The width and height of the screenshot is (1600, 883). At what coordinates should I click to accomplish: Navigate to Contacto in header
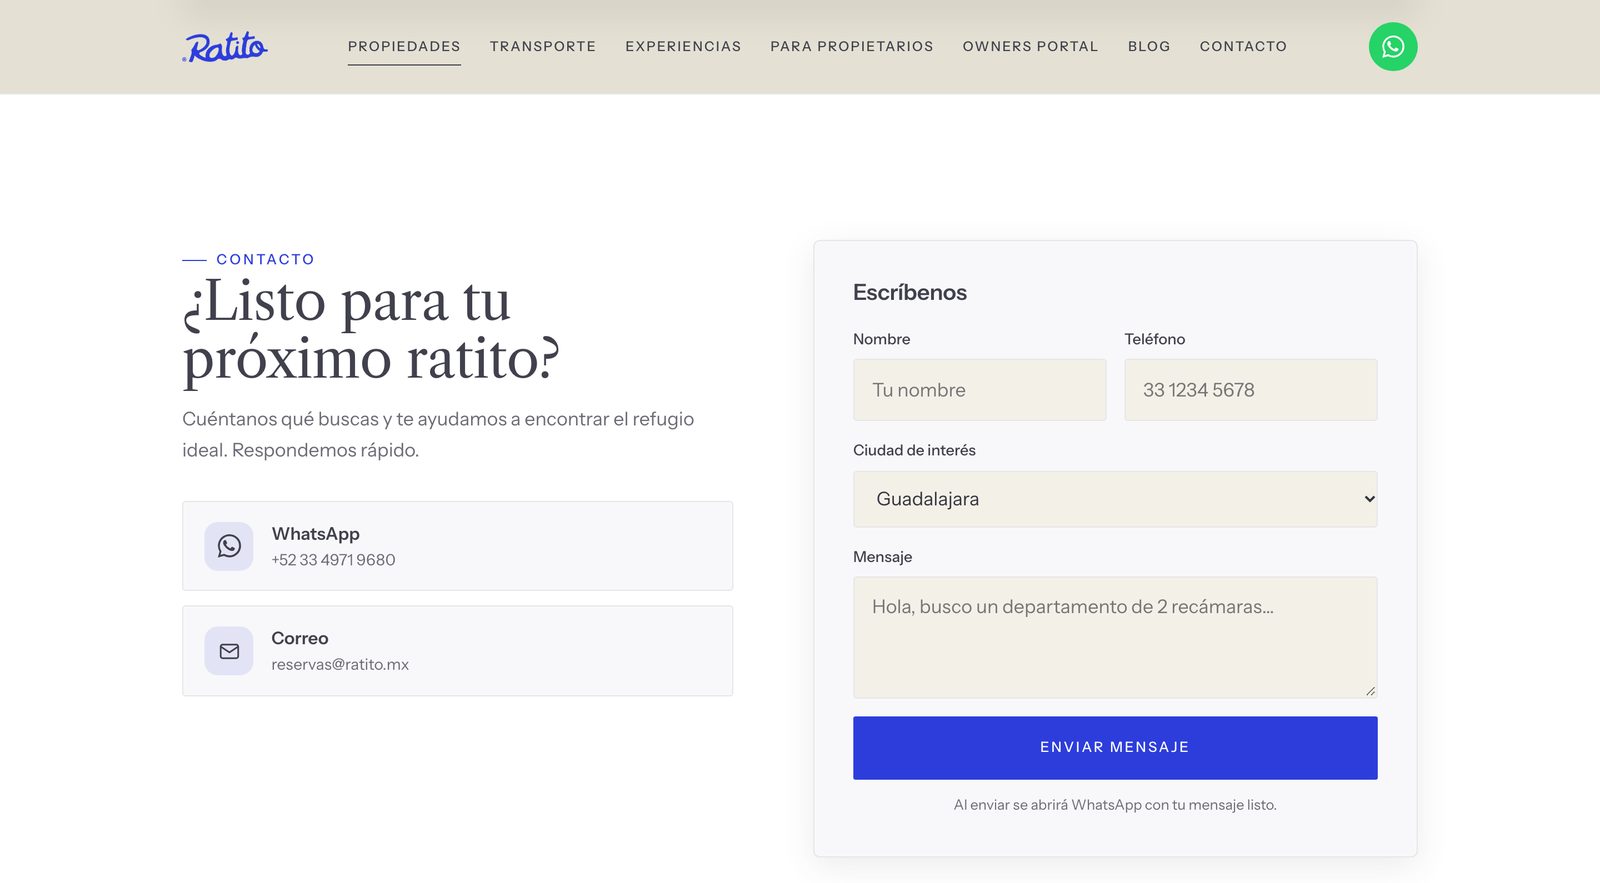tap(1243, 46)
